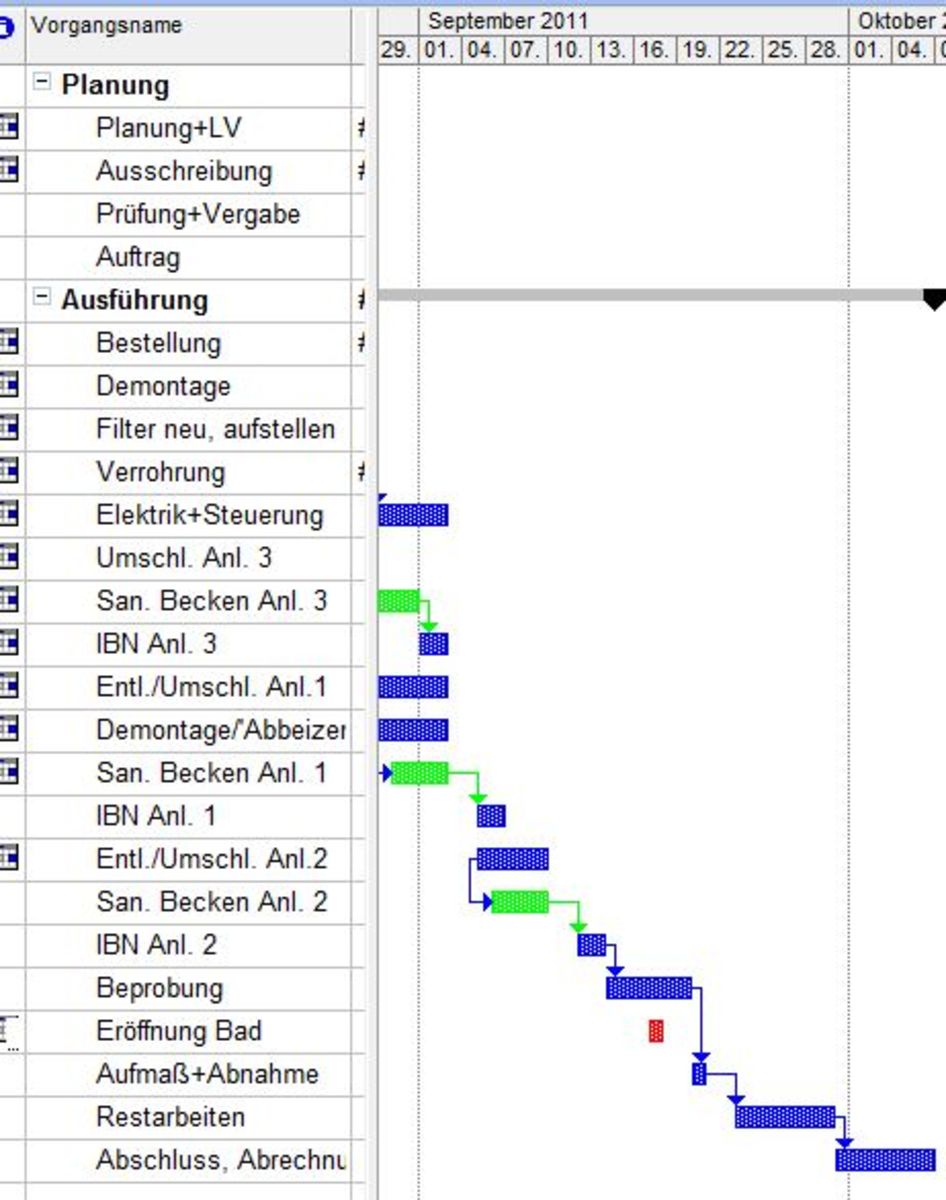The width and height of the screenshot is (946, 1200).
Task: Select the Restarbeiten task name
Action: click(170, 1117)
